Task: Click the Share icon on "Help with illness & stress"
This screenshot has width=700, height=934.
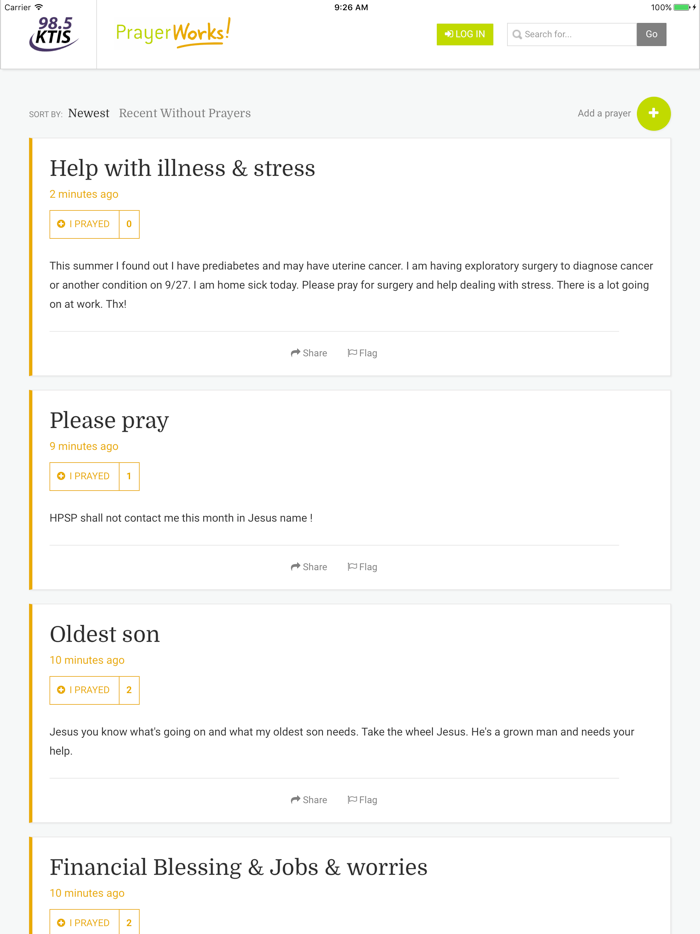Action: 309,352
